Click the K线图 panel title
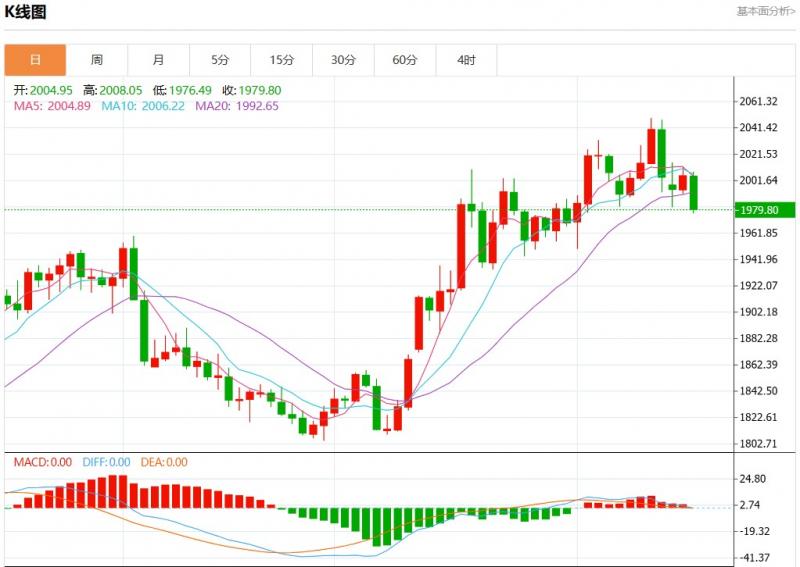Viewport: 800px width, 567px height. (x=25, y=13)
